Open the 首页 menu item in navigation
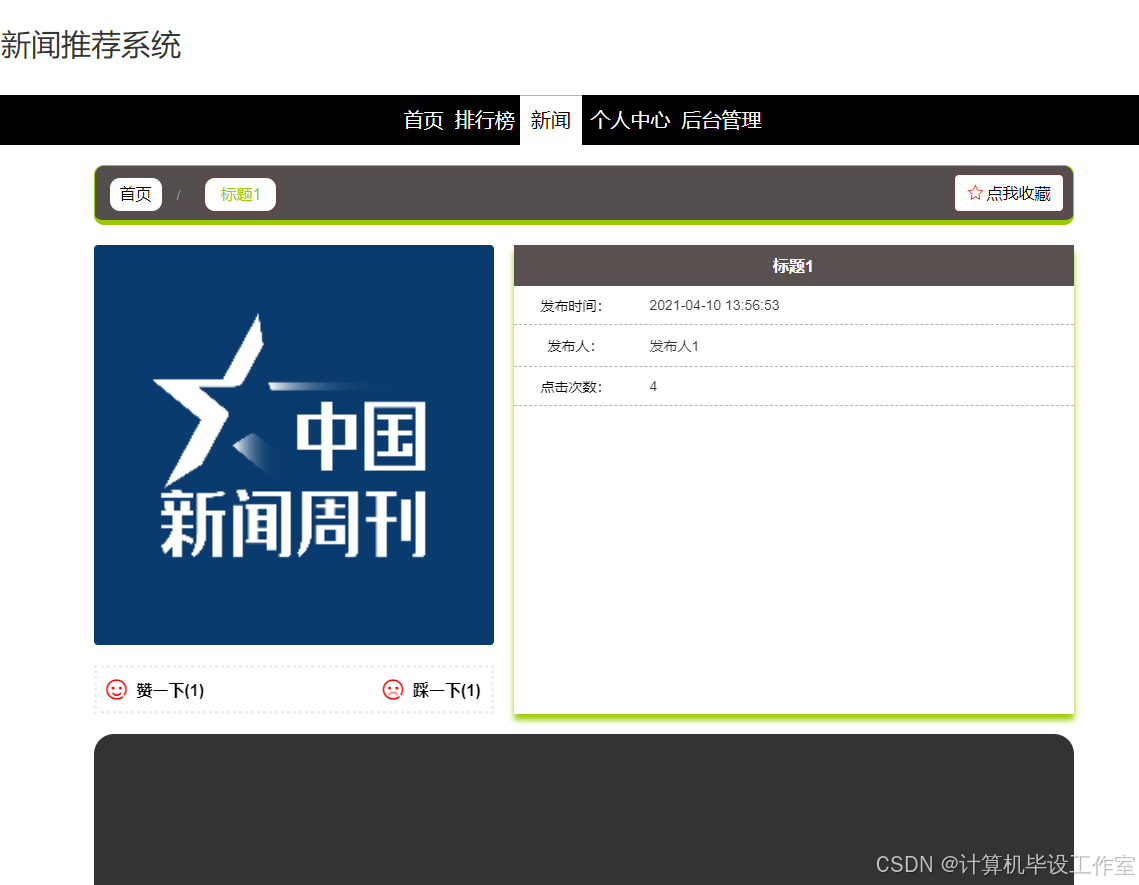Viewport: 1139px width, 885px height. click(x=423, y=120)
